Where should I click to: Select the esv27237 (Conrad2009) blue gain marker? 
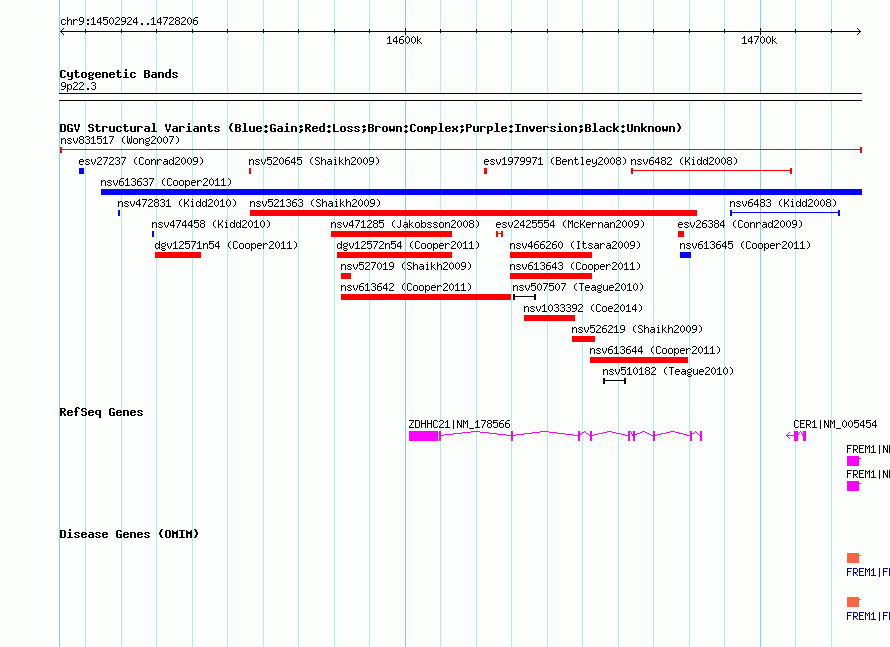click(x=82, y=171)
